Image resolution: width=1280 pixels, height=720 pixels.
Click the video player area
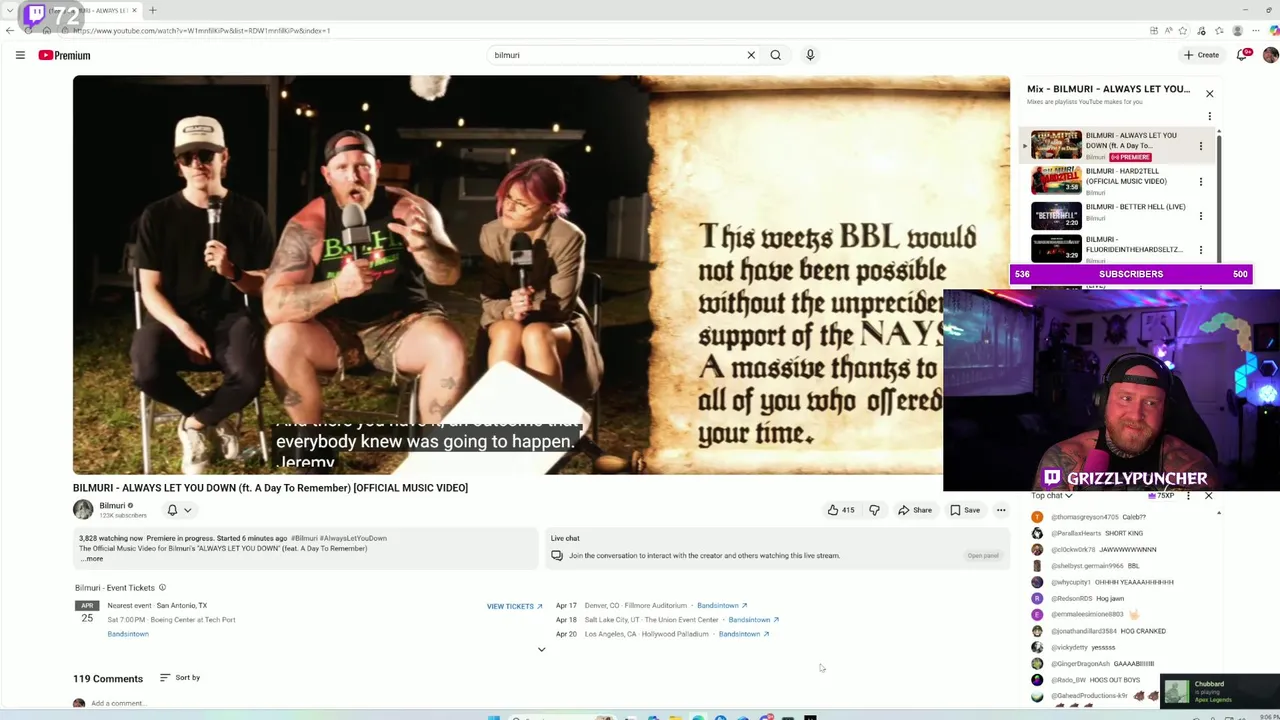(541, 275)
